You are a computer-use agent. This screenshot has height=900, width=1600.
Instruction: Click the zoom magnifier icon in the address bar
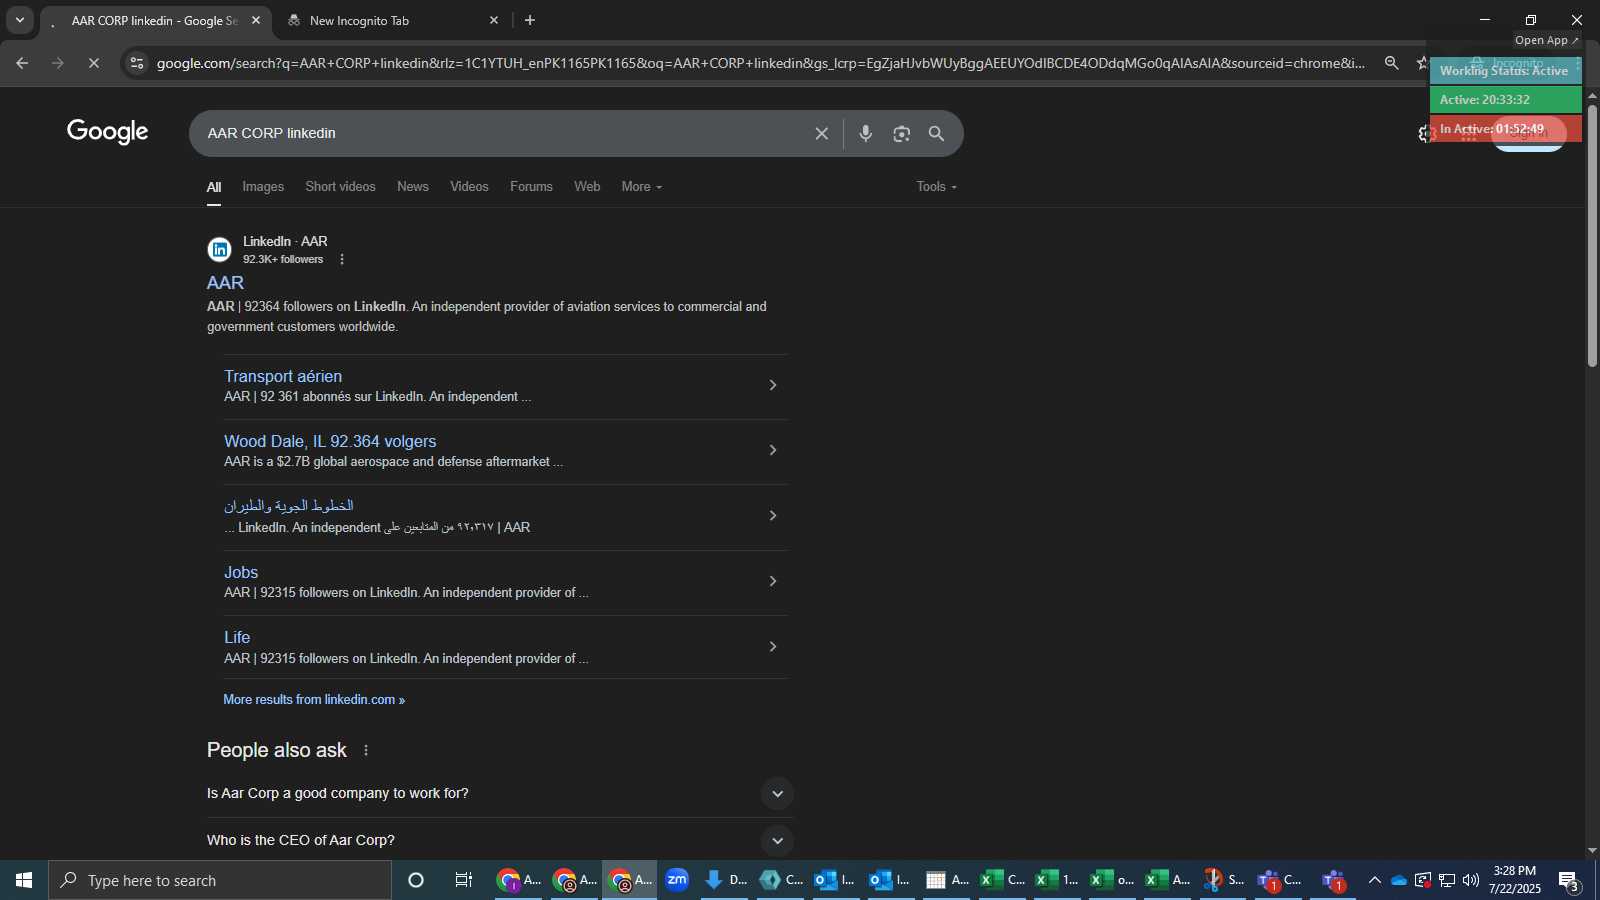tap(1391, 63)
